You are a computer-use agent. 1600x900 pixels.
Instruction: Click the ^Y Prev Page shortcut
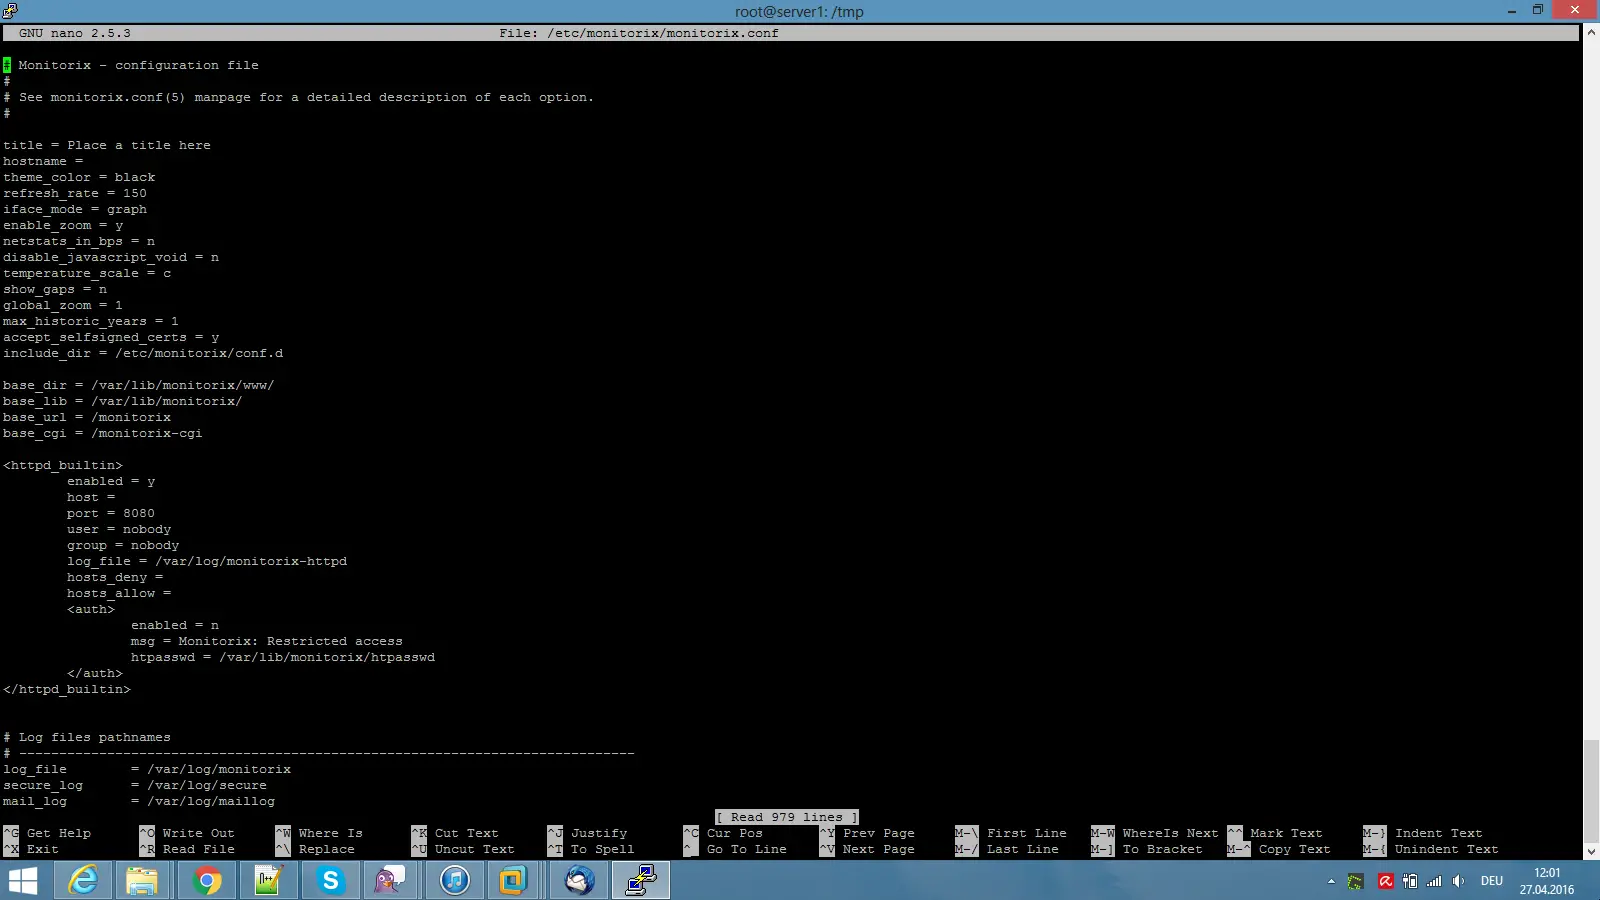coord(867,833)
